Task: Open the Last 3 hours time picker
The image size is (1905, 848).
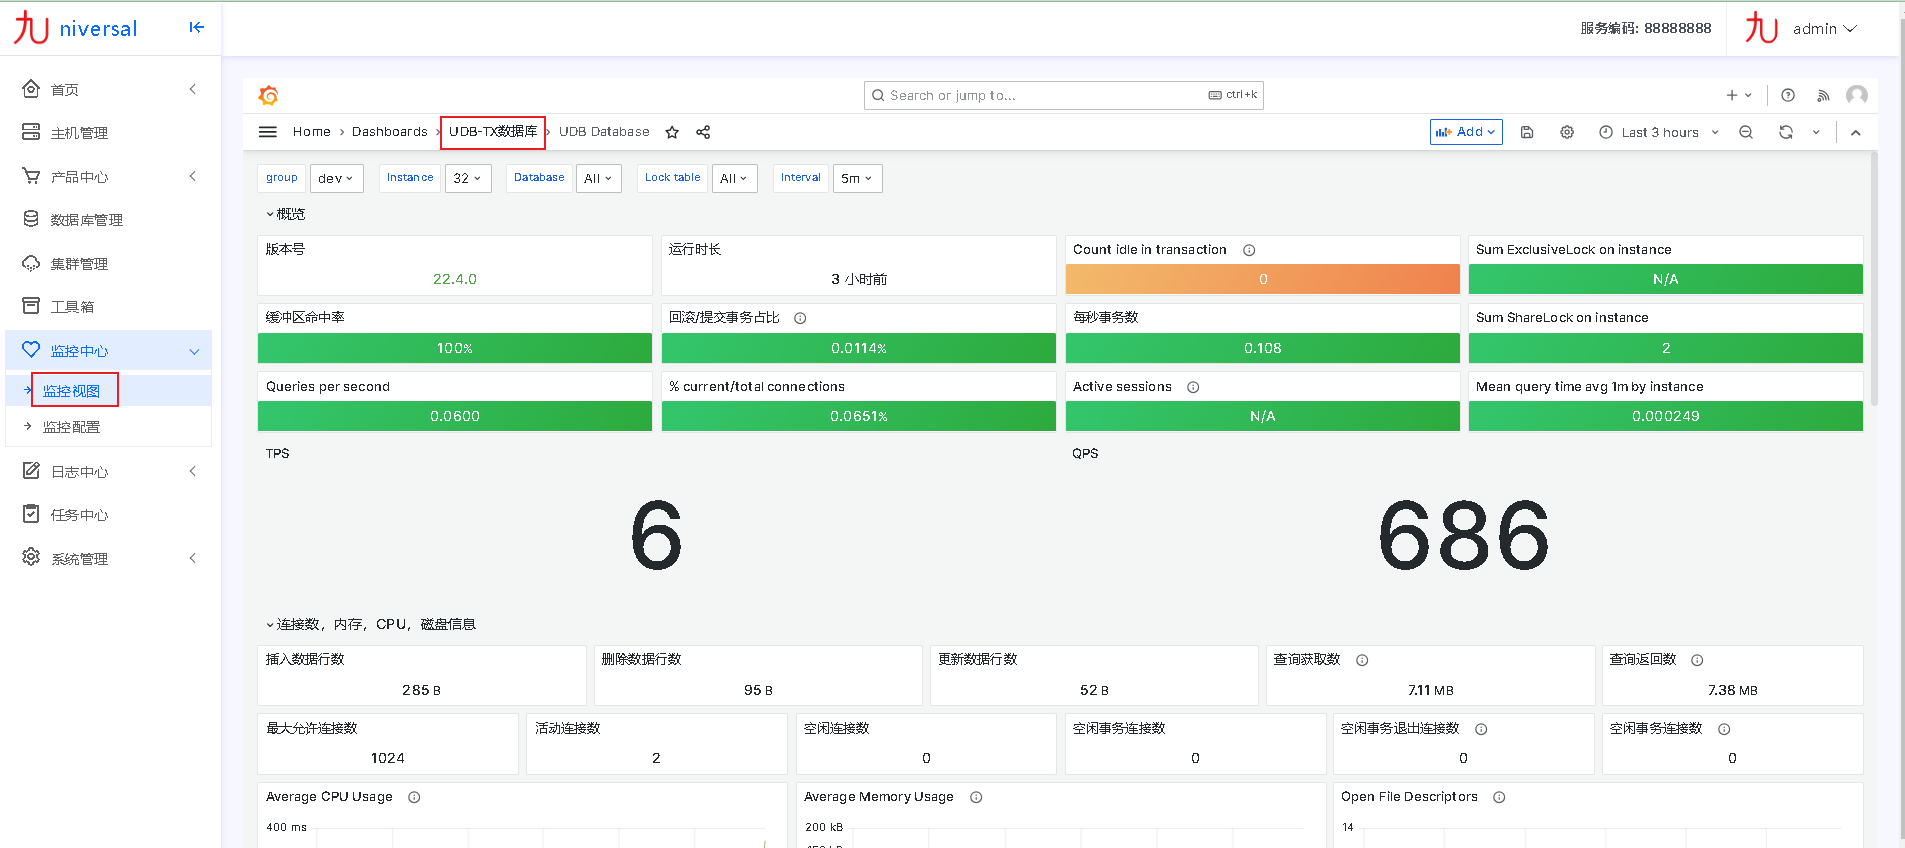Action: (1660, 132)
